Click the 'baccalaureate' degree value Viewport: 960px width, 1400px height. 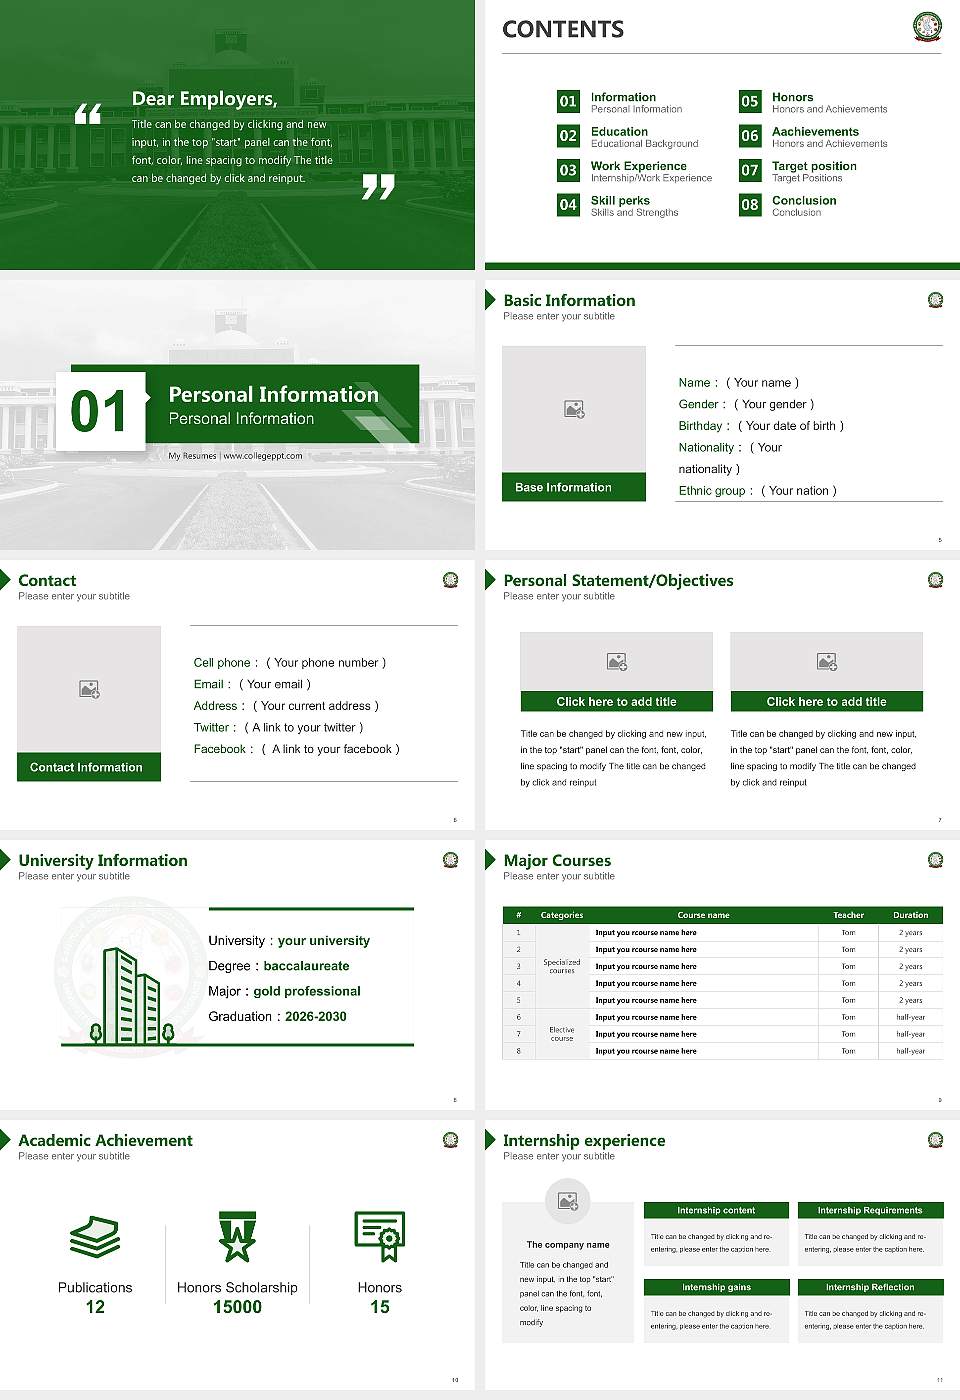point(306,966)
